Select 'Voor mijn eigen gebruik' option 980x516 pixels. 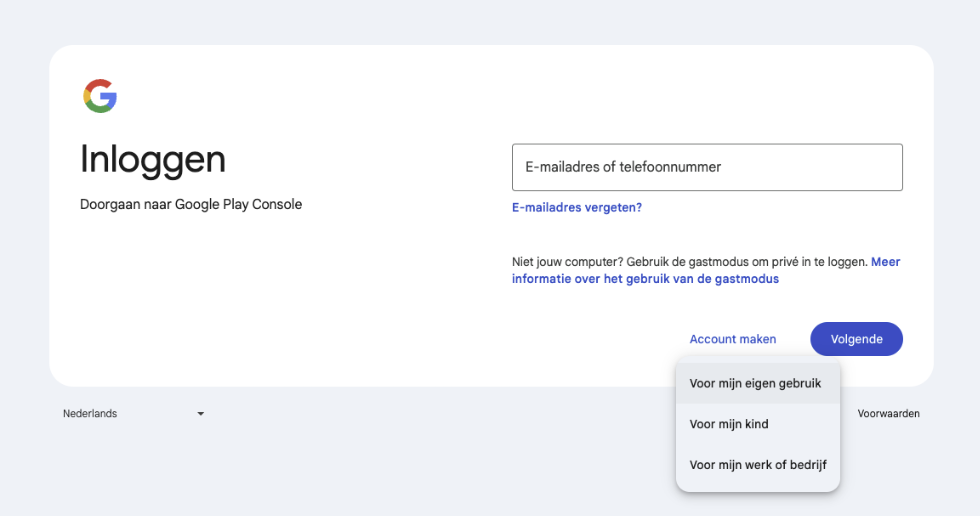tap(755, 383)
